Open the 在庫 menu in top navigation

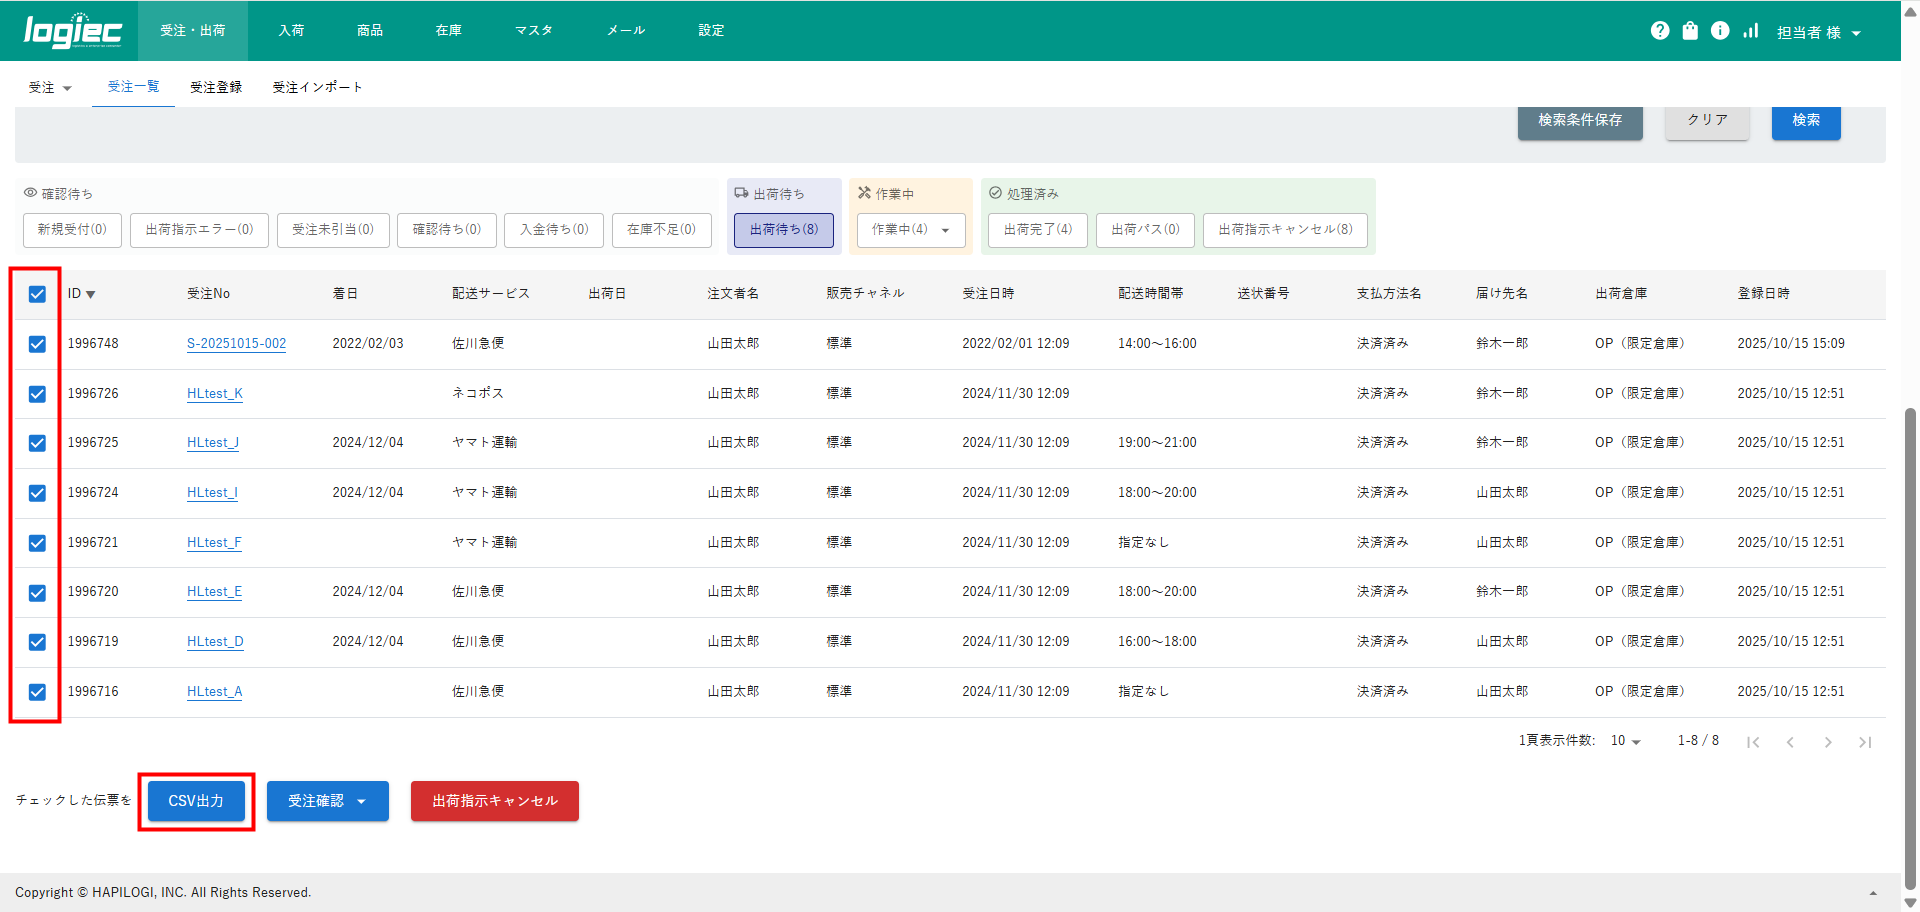tap(448, 31)
